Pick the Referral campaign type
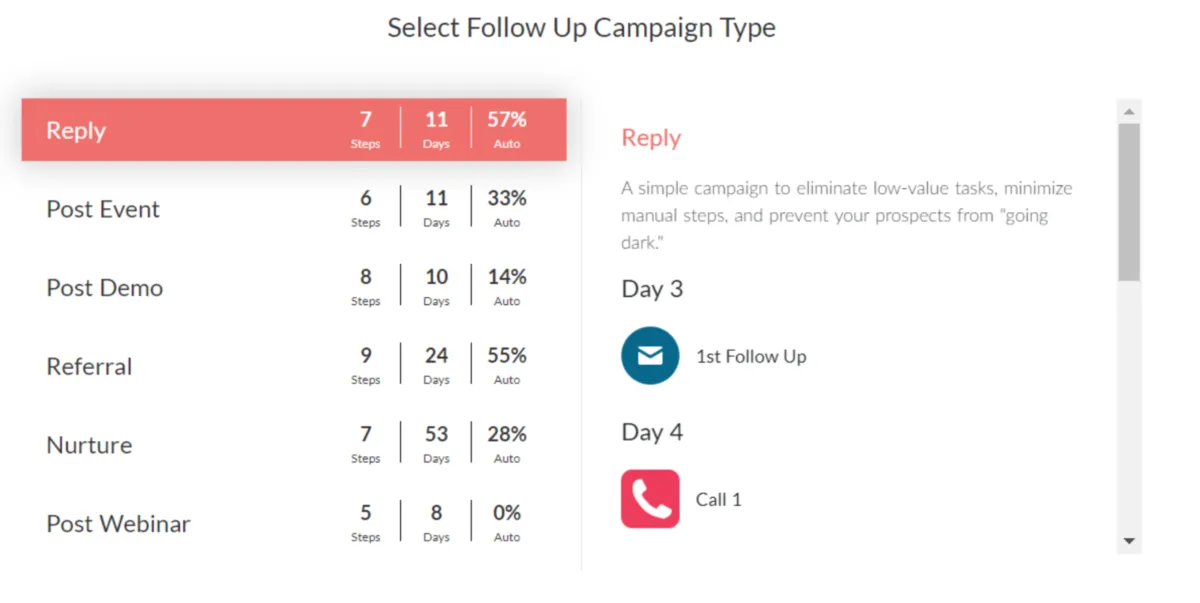The width and height of the screenshot is (1200, 603). (x=89, y=366)
